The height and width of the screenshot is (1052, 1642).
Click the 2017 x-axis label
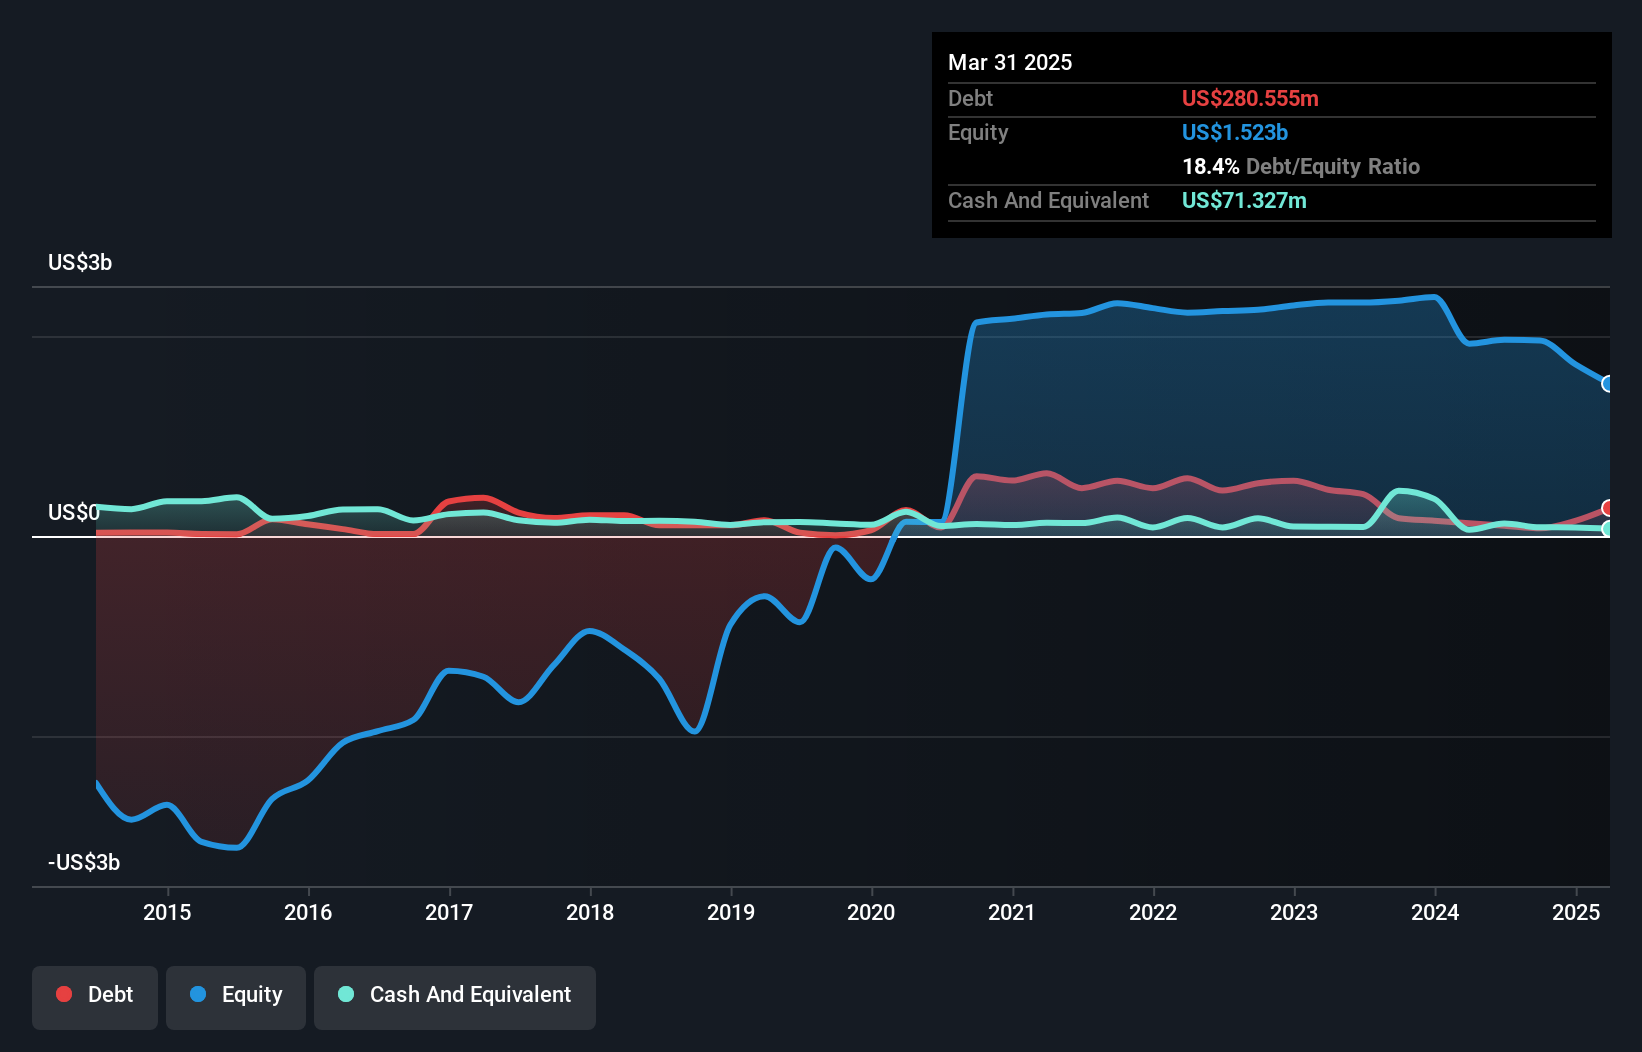(x=449, y=912)
